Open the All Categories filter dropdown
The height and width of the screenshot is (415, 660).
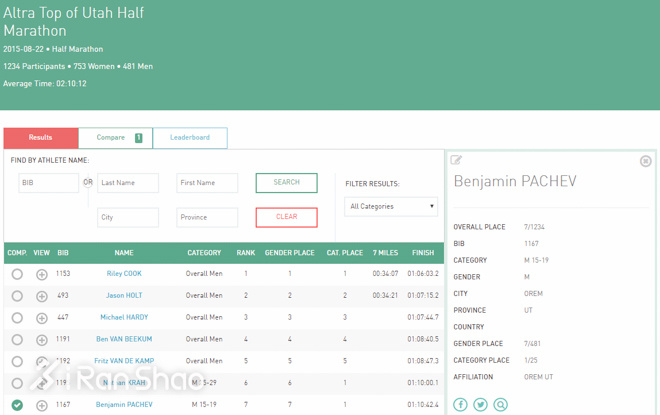pyautogui.click(x=391, y=206)
